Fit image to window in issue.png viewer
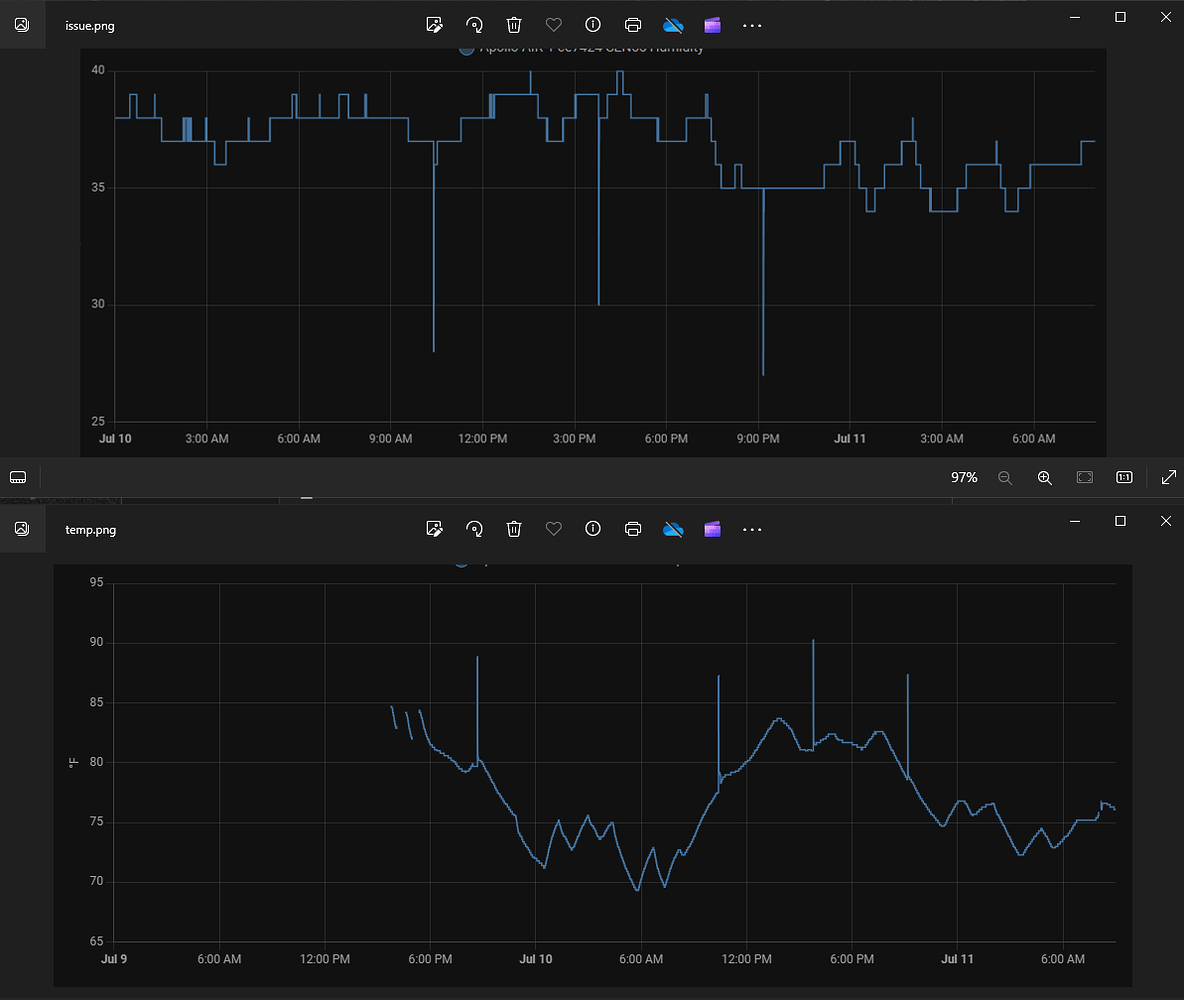 click(1085, 477)
